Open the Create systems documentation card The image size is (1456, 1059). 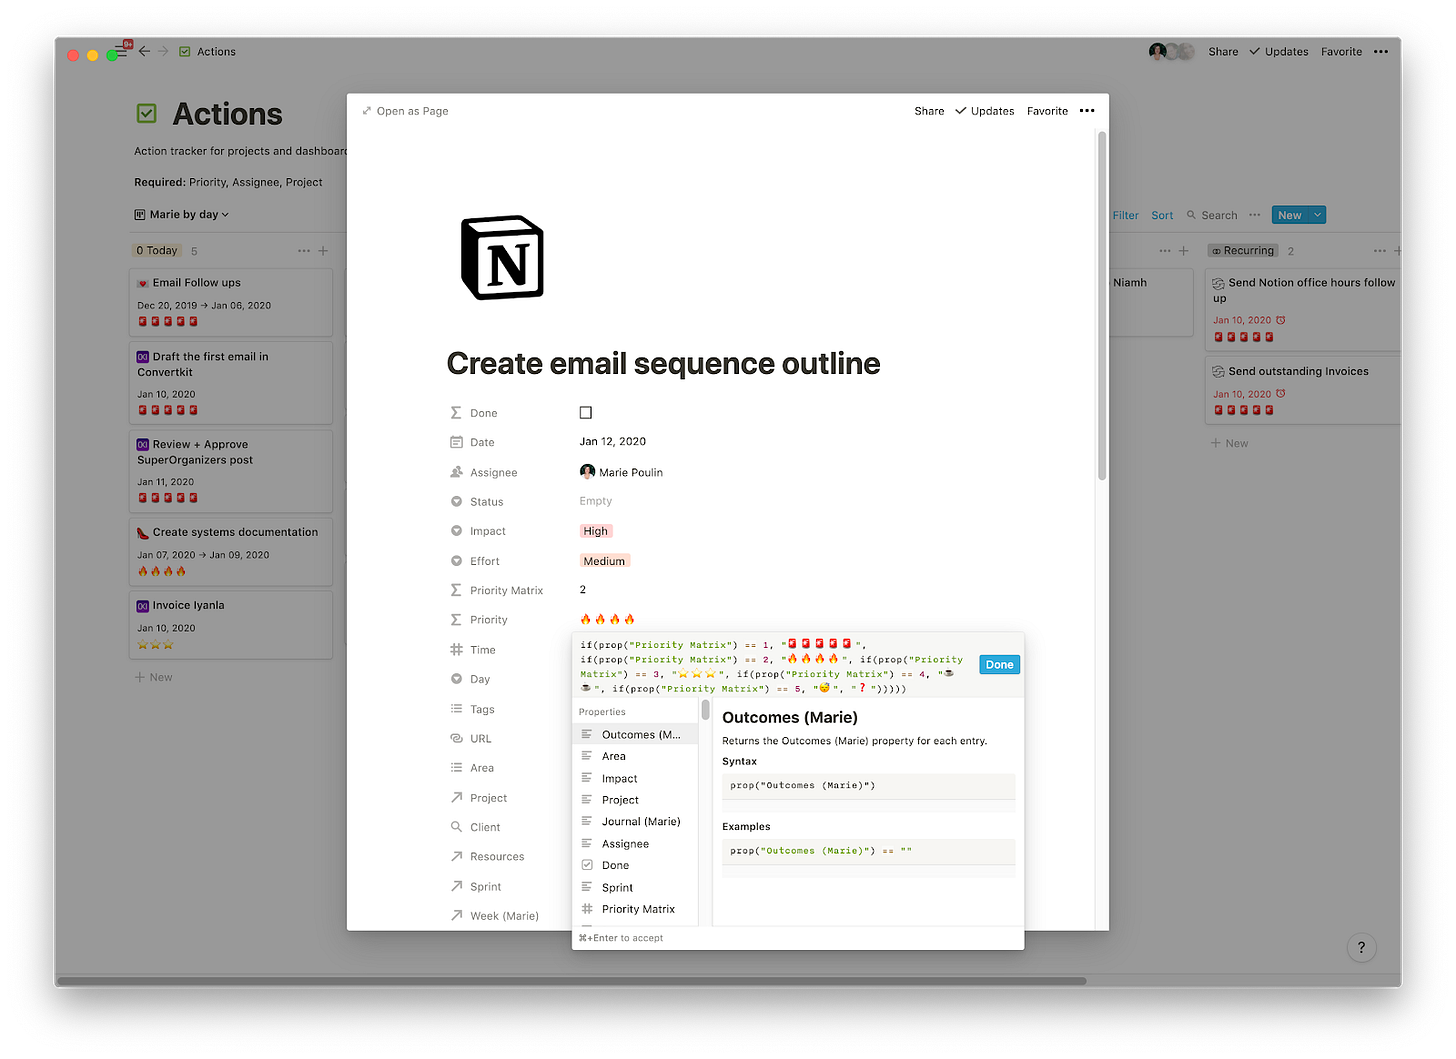pos(231,552)
